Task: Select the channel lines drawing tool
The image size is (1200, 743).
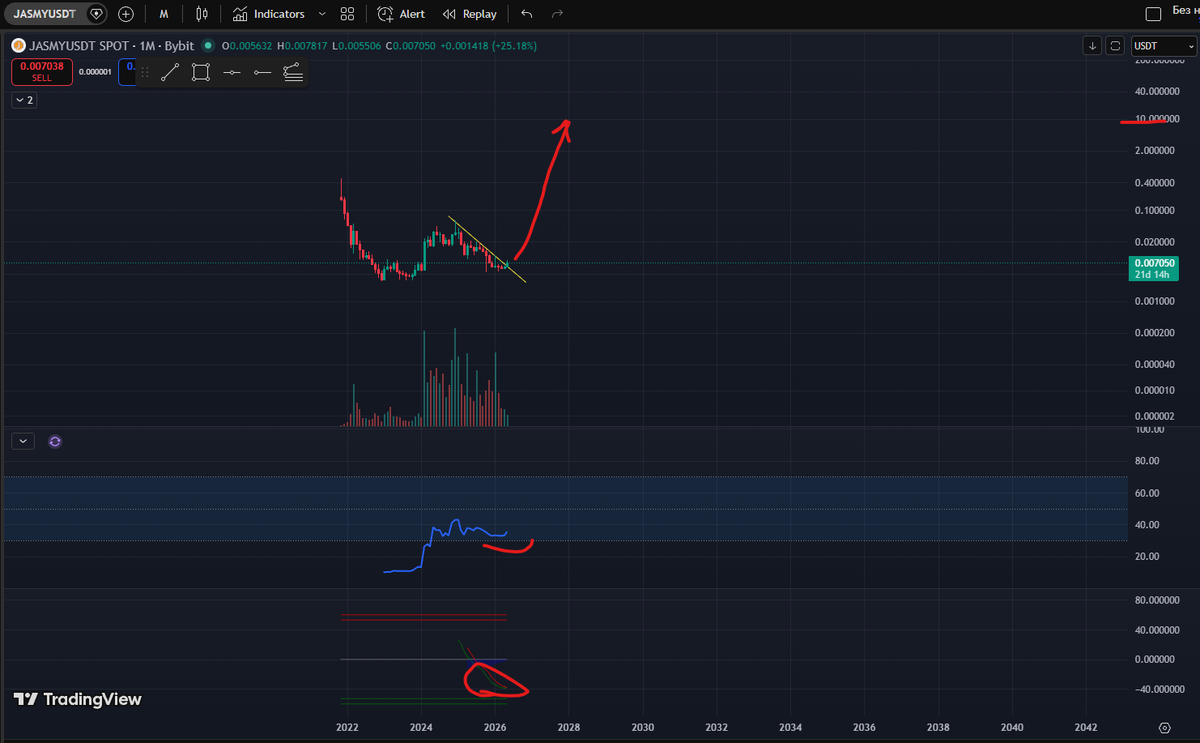Action: coord(293,72)
